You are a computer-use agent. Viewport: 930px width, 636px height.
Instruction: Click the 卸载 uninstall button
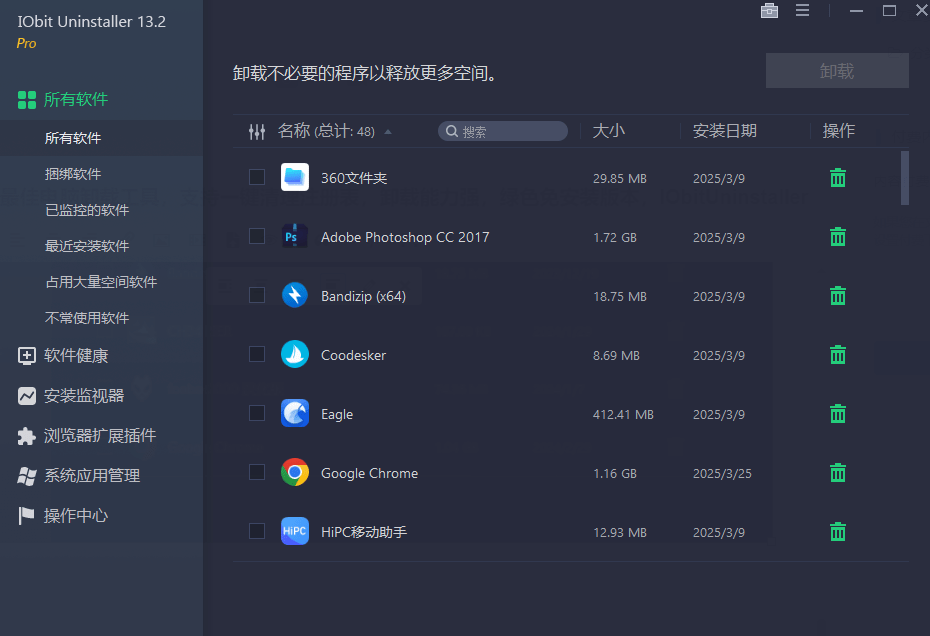(x=837, y=70)
